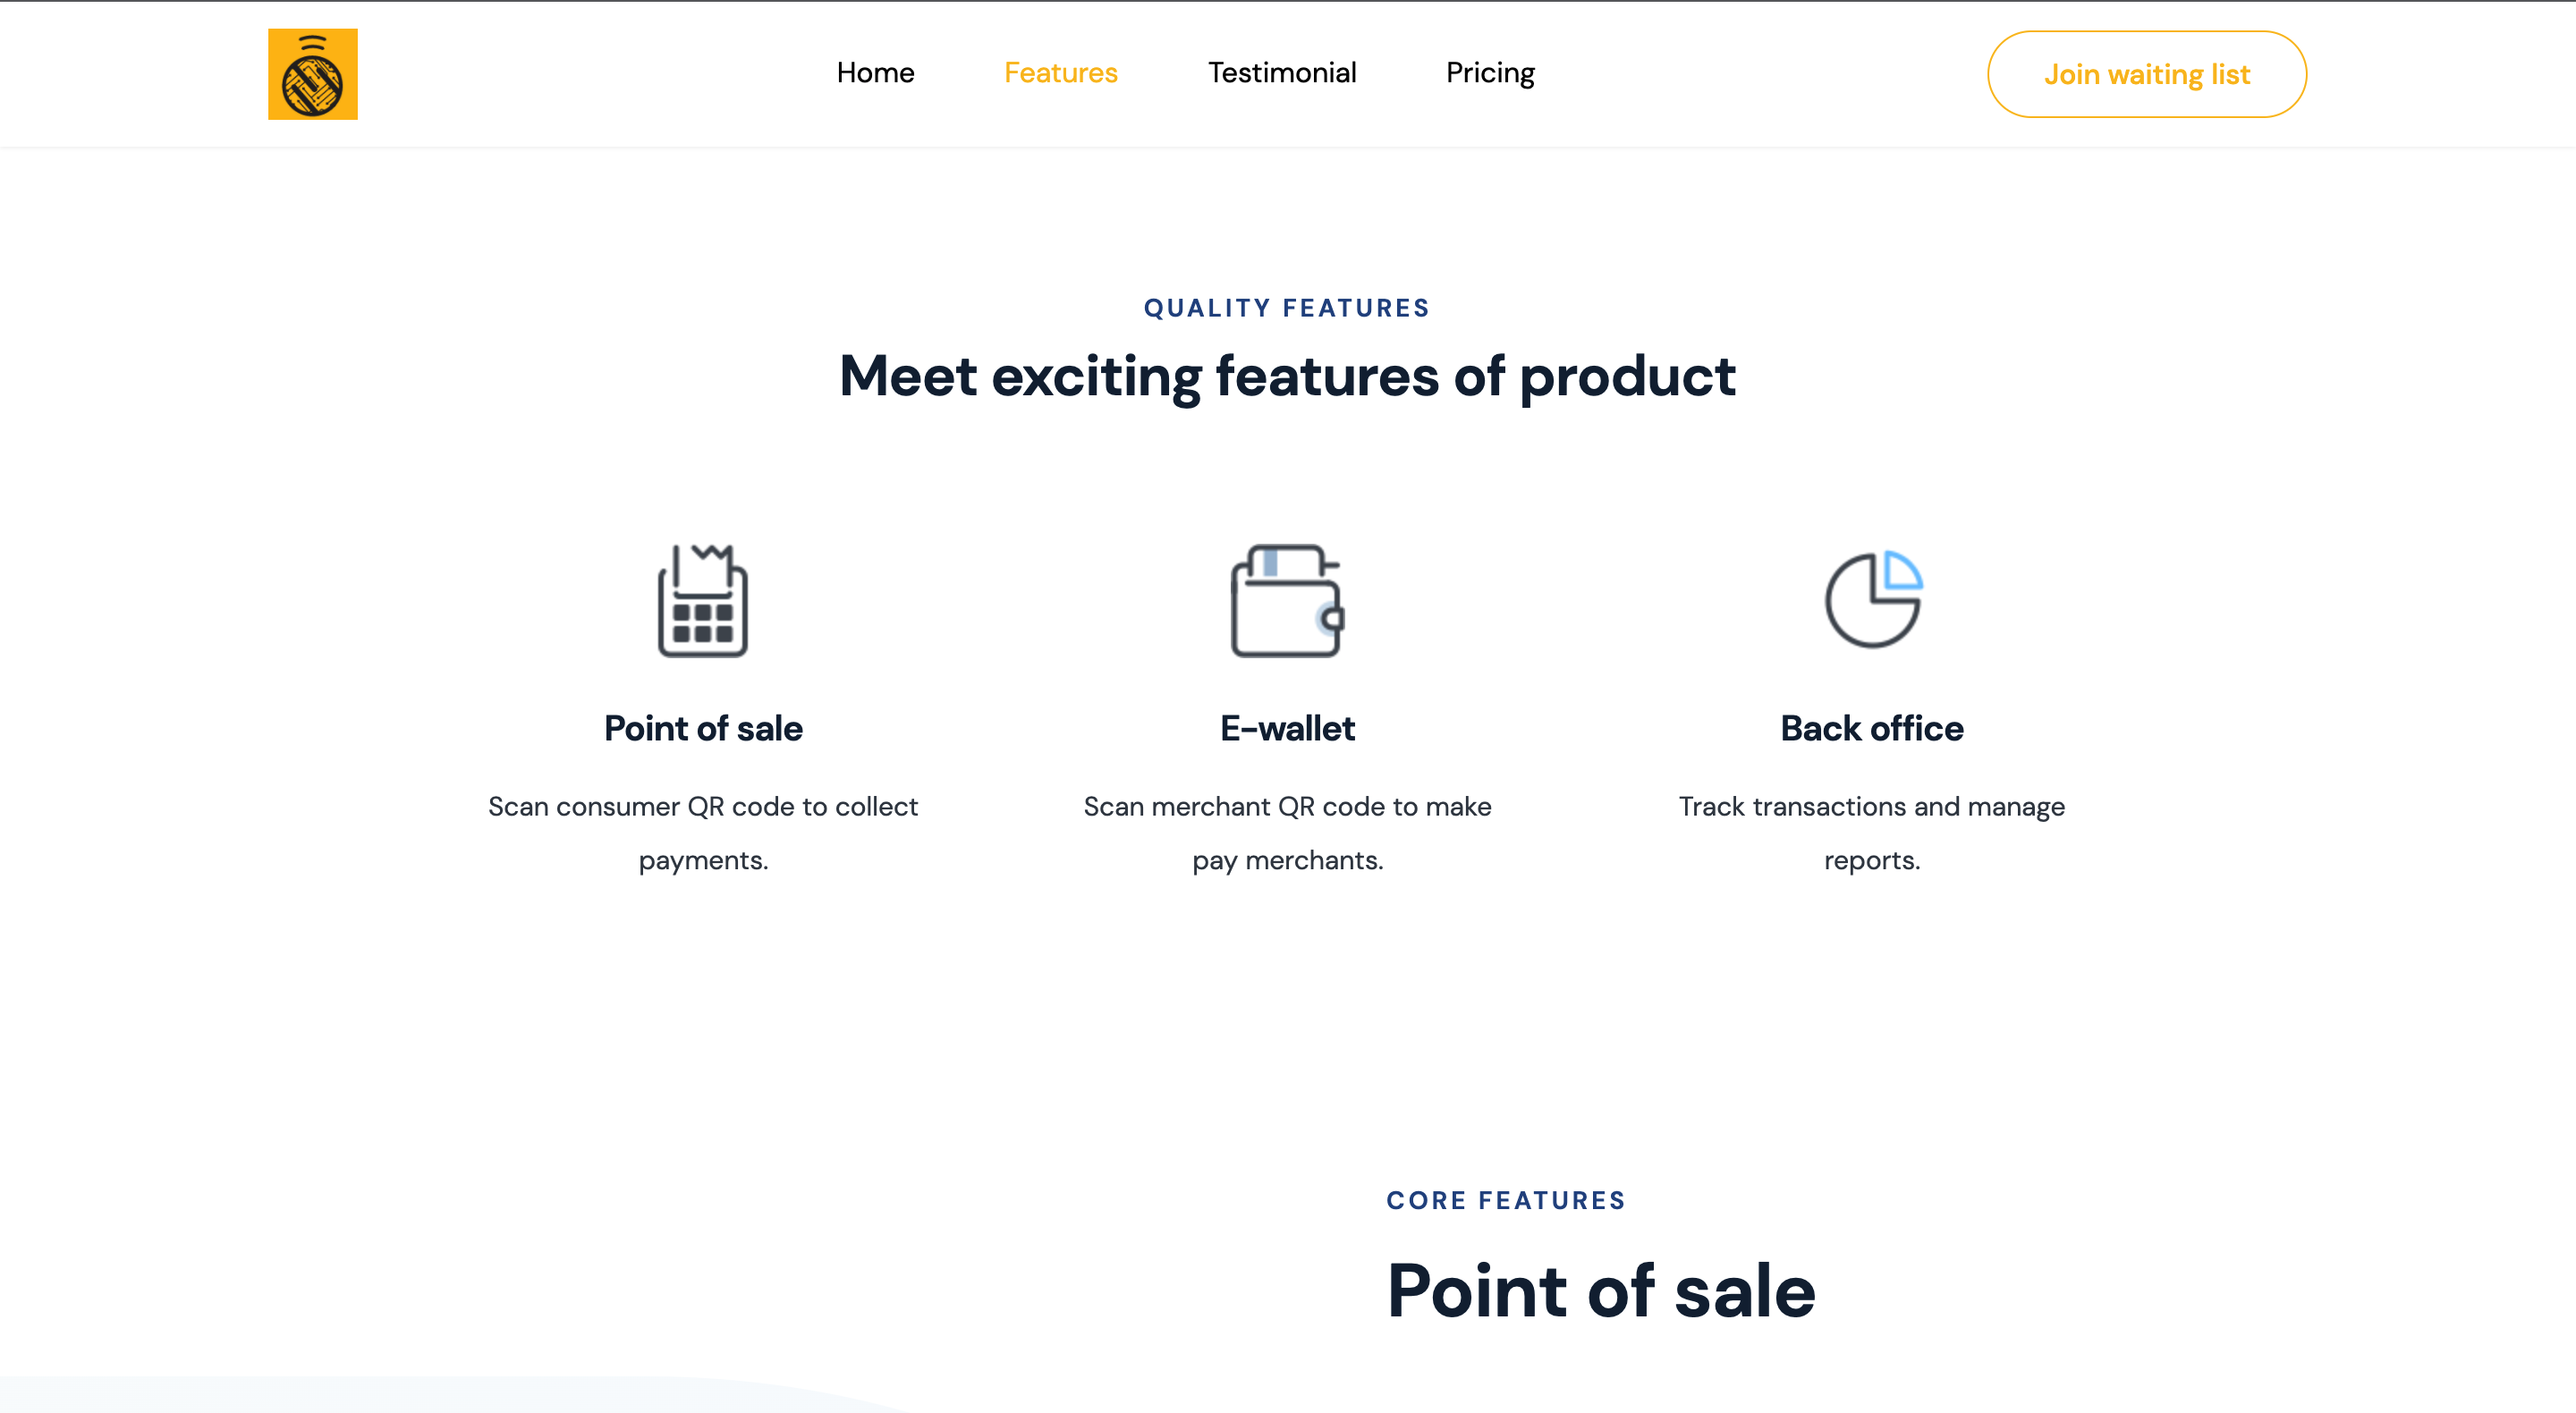Click the Meet exciting features of product heading
This screenshot has width=2576, height=1413.
pos(1287,377)
